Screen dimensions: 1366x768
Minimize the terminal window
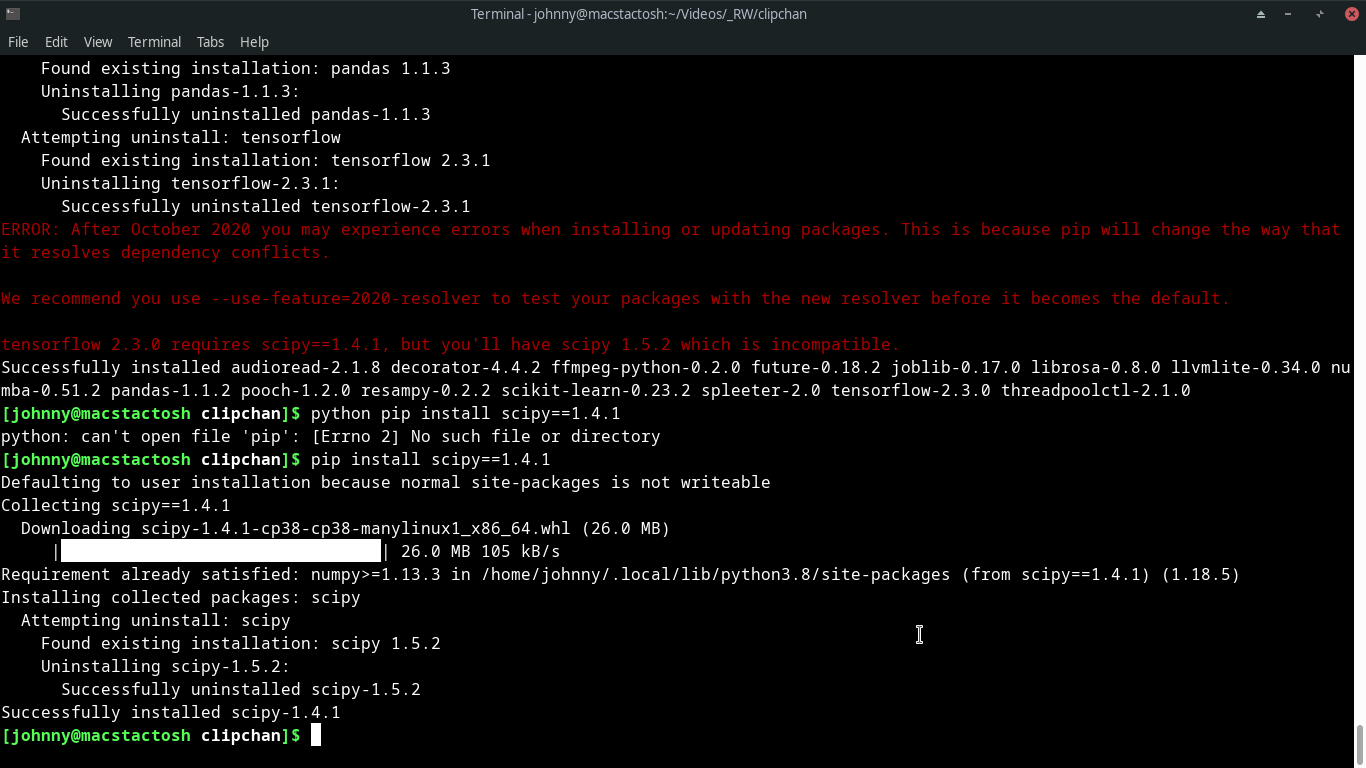[1290, 14]
